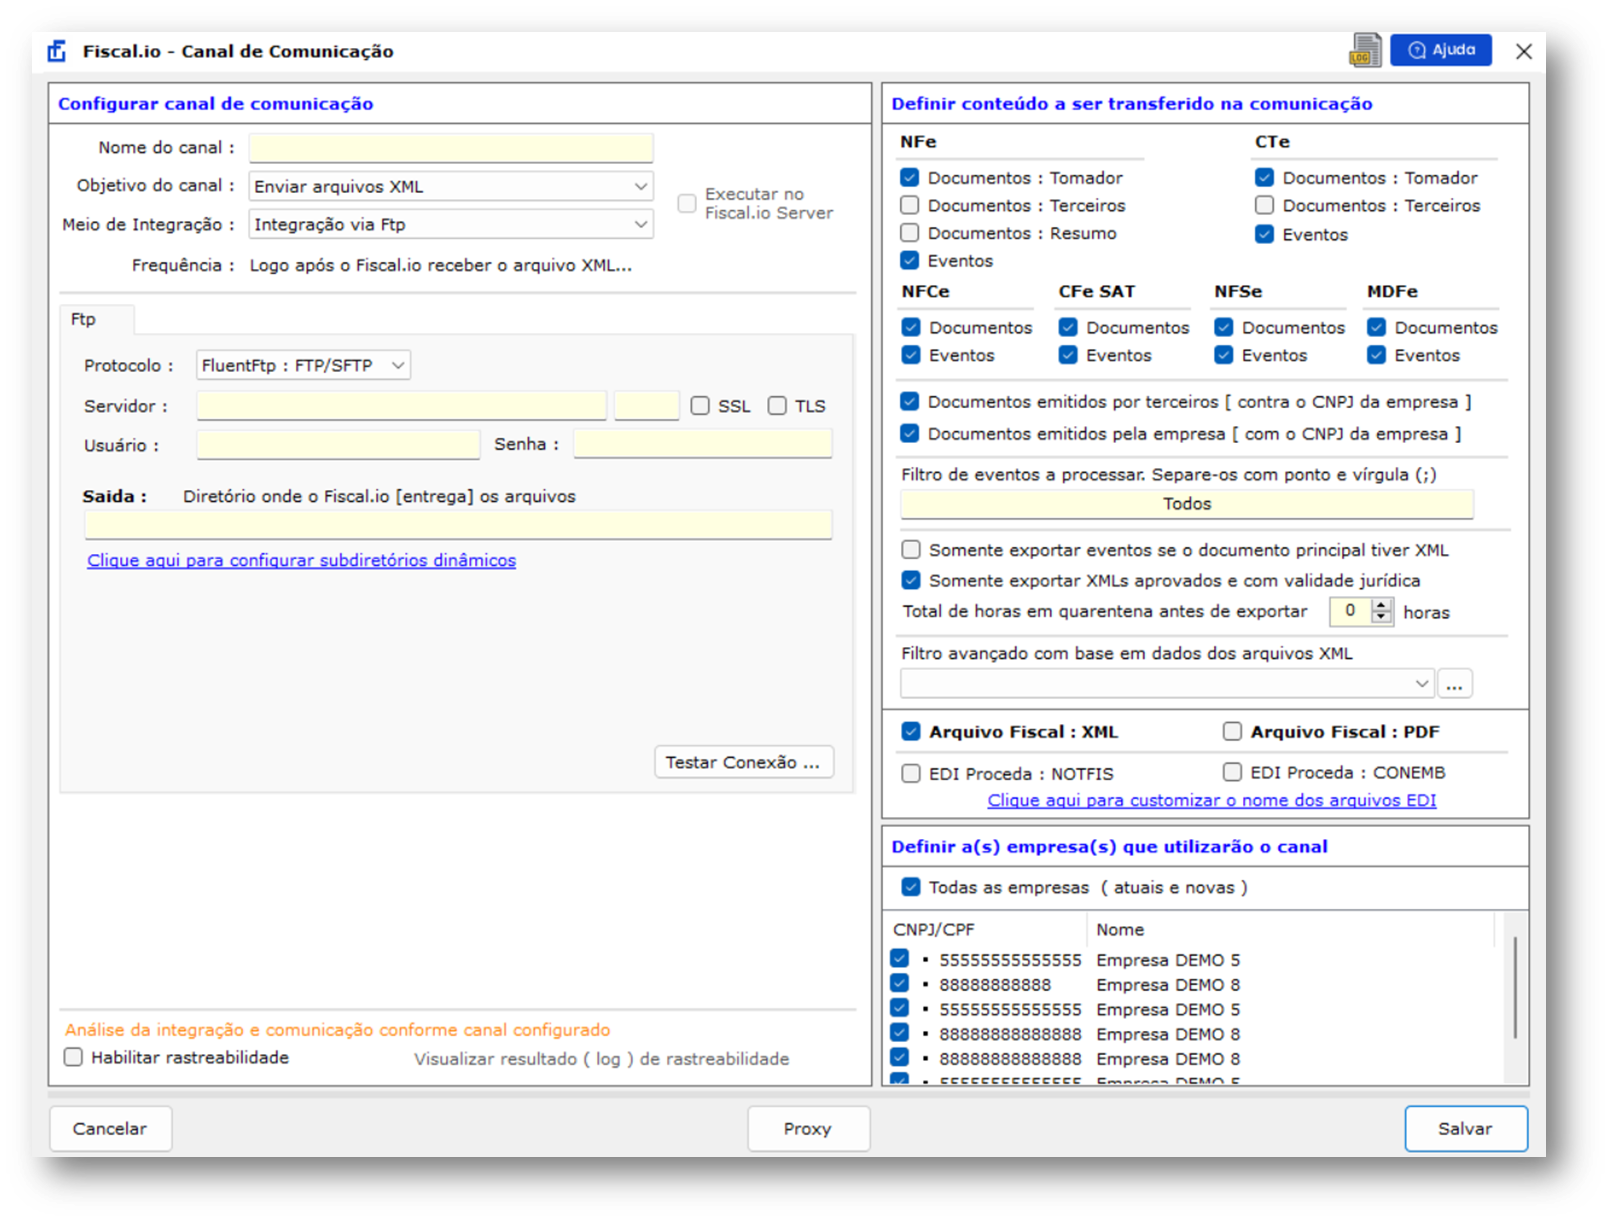Check NFe Documentos : Resumo
Viewport: 1611px width, 1222px height.
(909, 233)
